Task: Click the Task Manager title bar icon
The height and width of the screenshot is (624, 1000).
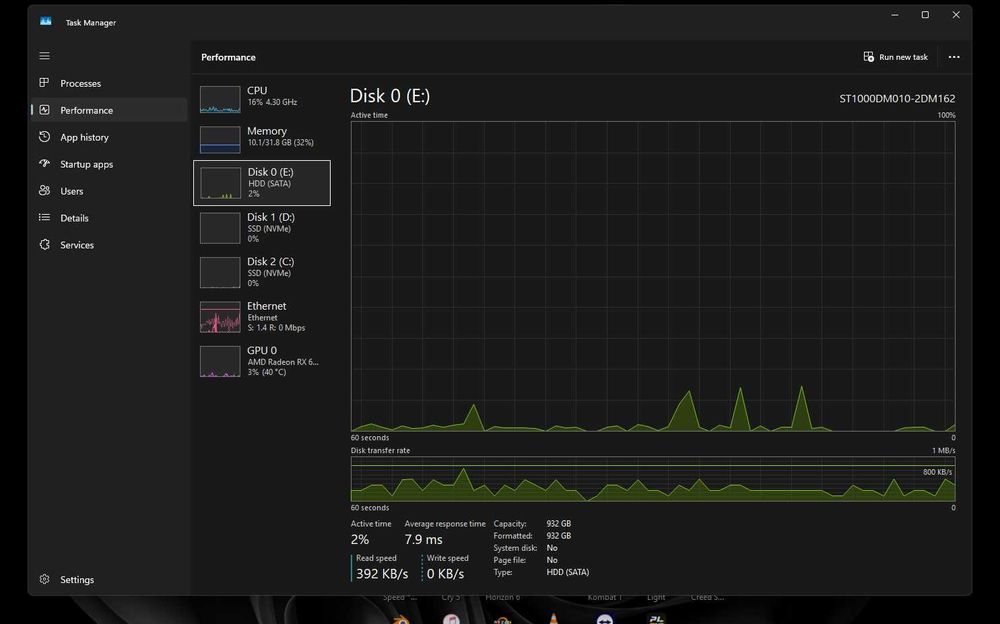Action: pos(45,22)
